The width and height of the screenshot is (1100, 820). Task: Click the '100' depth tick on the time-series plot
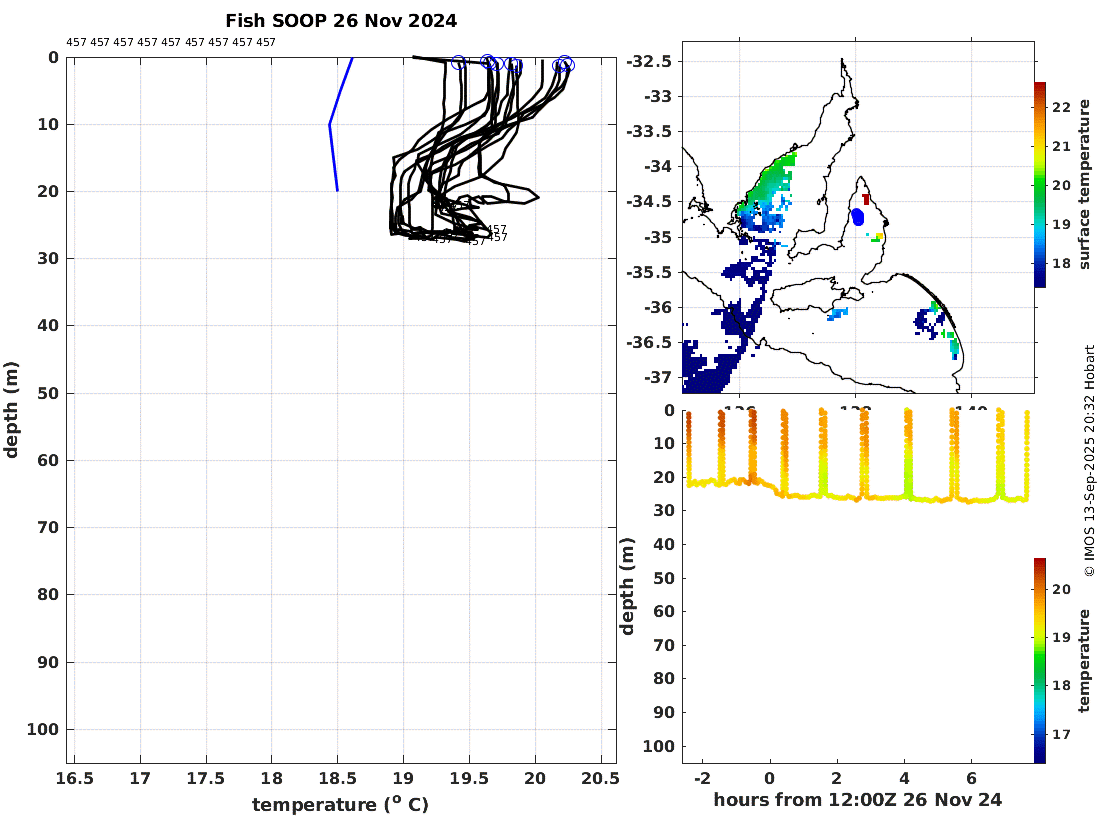tap(659, 746)
